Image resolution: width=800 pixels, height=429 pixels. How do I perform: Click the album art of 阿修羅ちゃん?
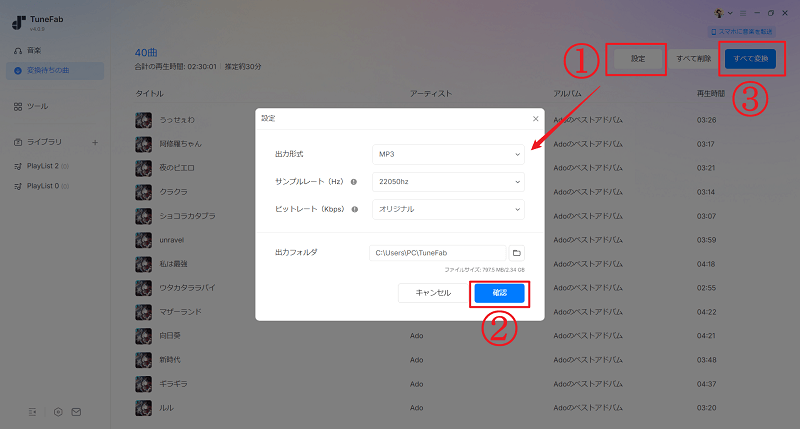143,144
